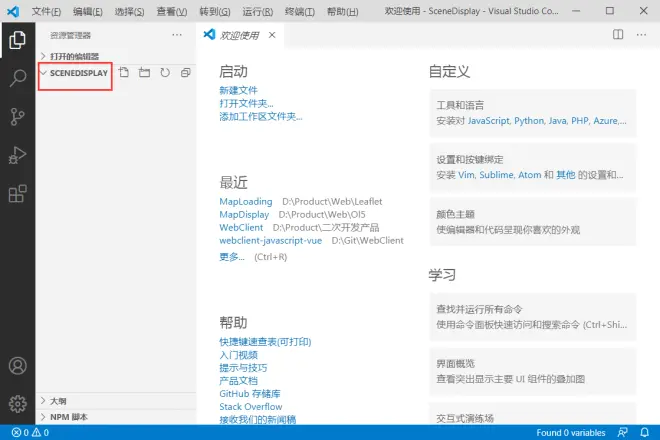The height and width of the screenshot is (440, 660).
Task: Open the 文件(F) menu
Action: 46,11
